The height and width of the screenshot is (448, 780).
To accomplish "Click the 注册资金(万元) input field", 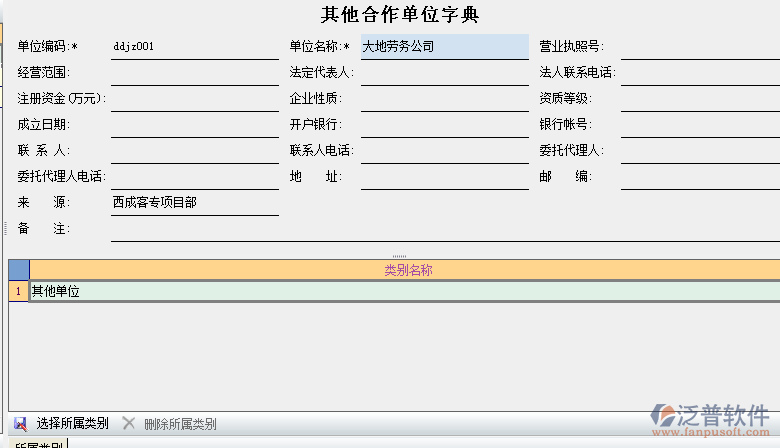I will point(195,99).
